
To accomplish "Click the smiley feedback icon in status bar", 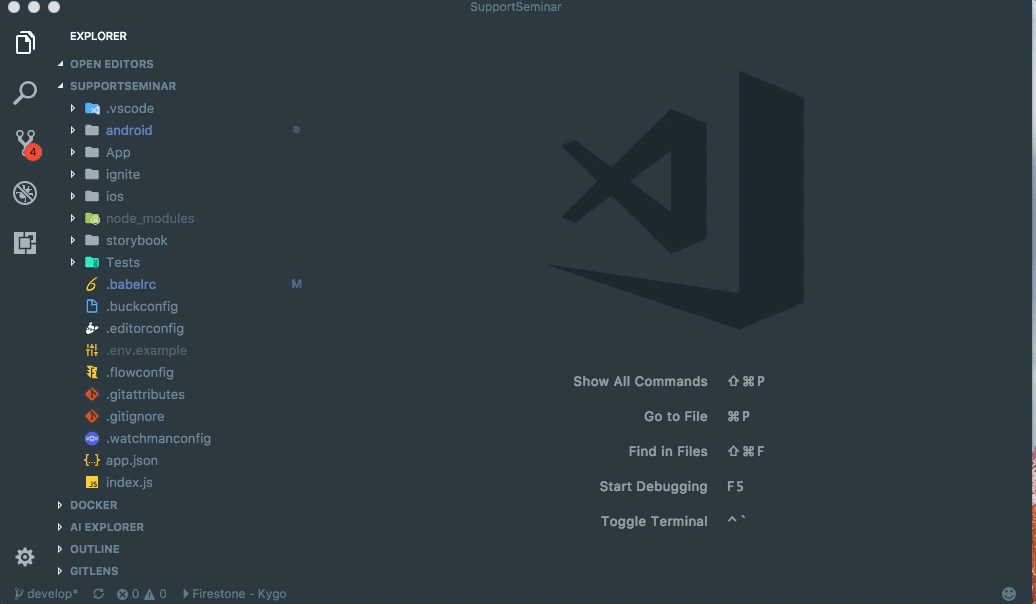I will coord(1008,593).
